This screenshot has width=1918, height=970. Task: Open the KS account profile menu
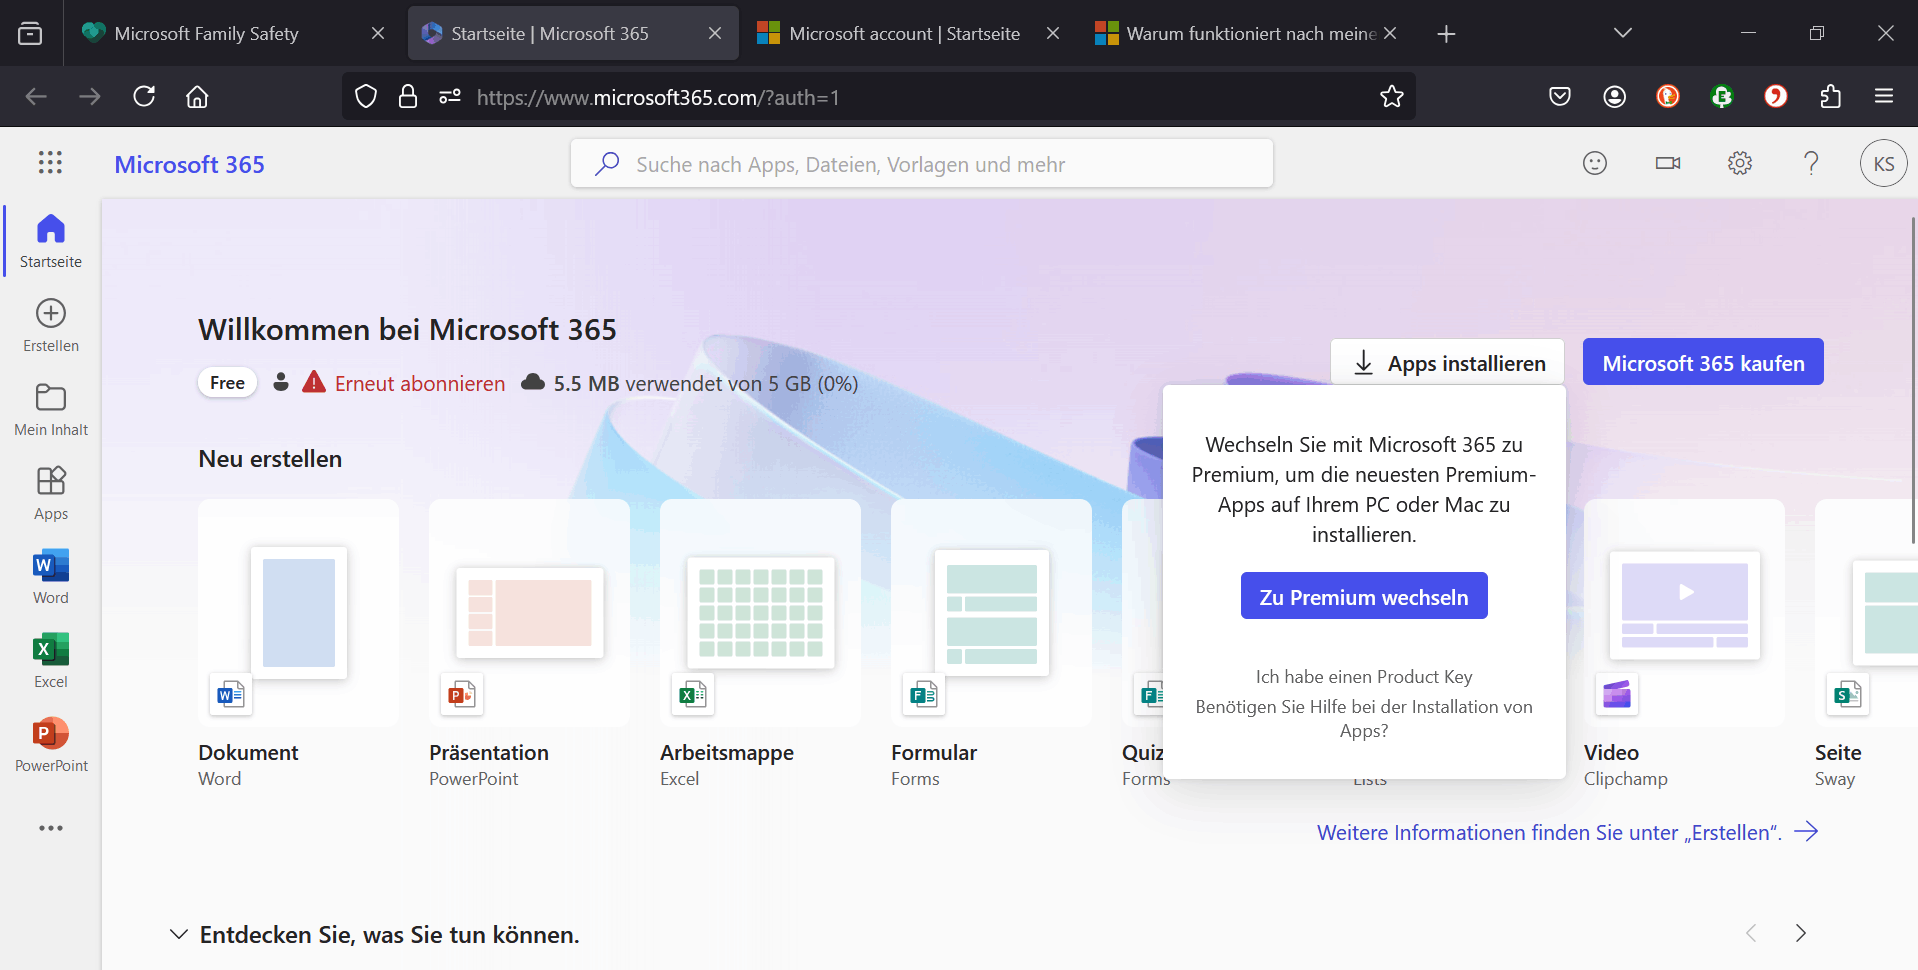(x=1884, y=163)
